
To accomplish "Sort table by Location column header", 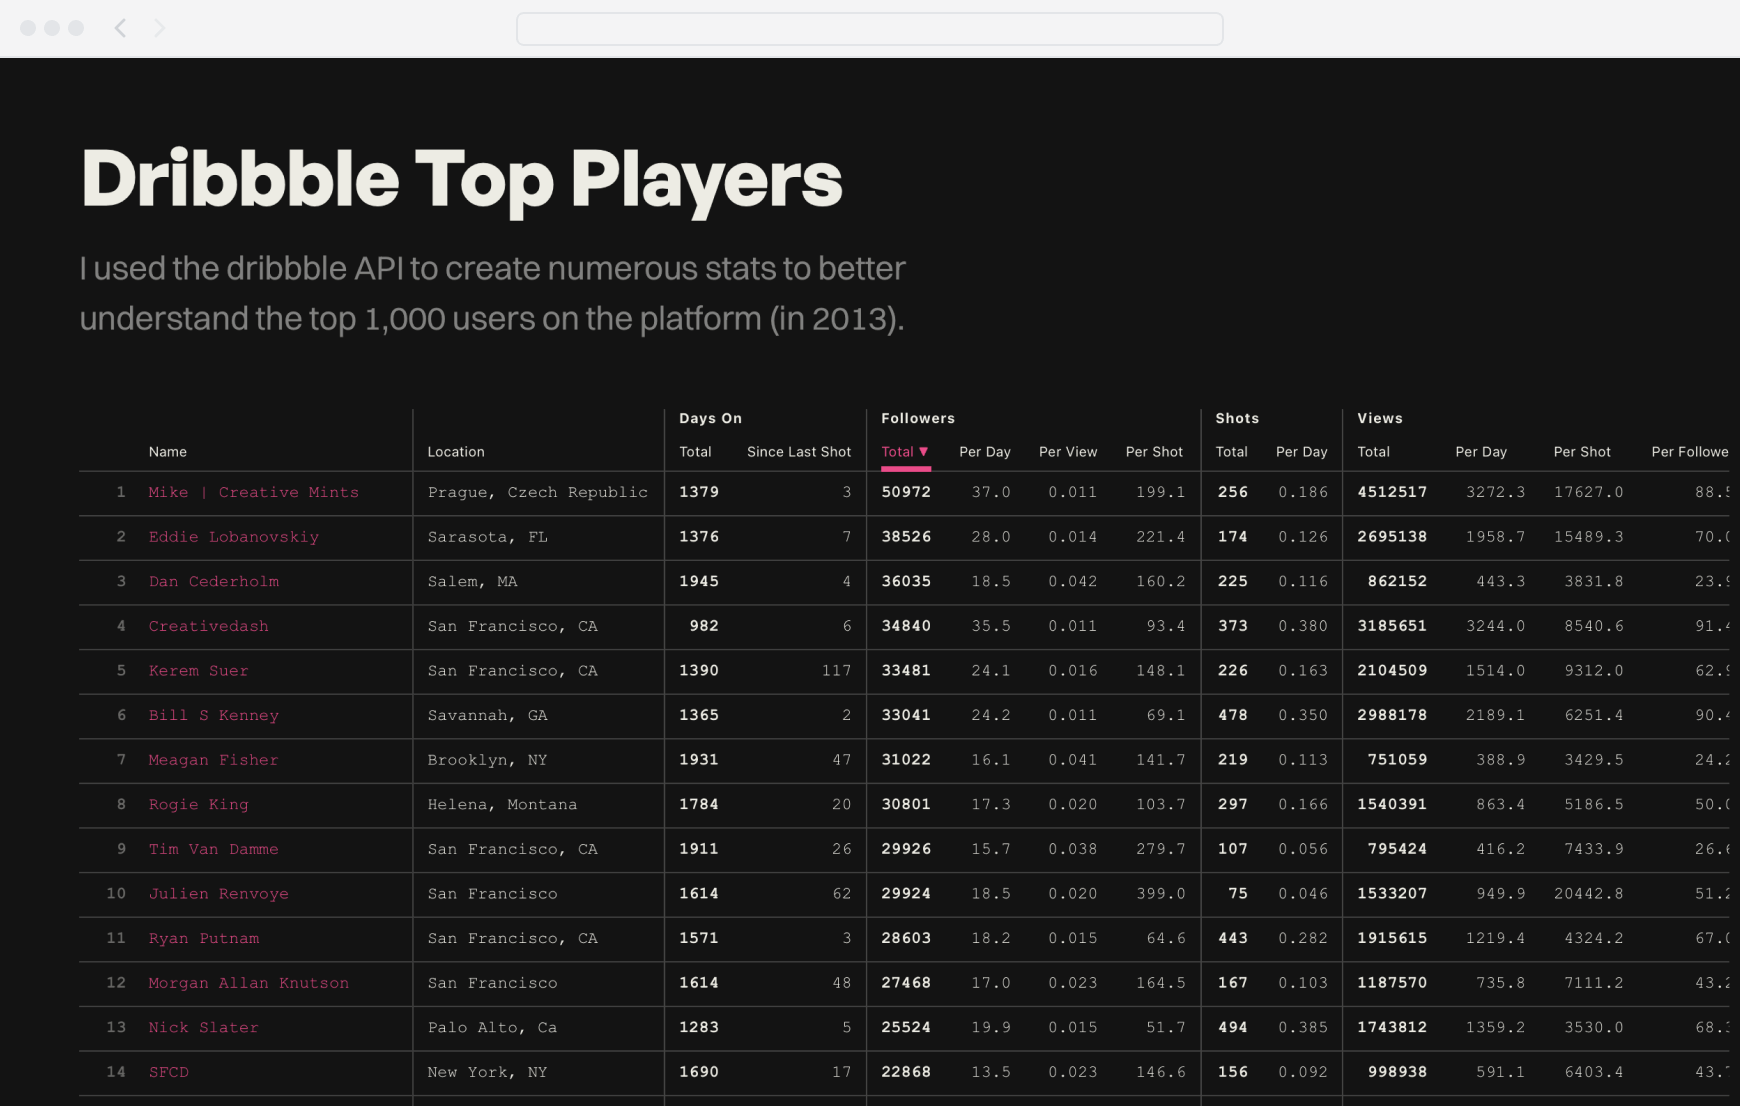I will (x=456, y=452).
